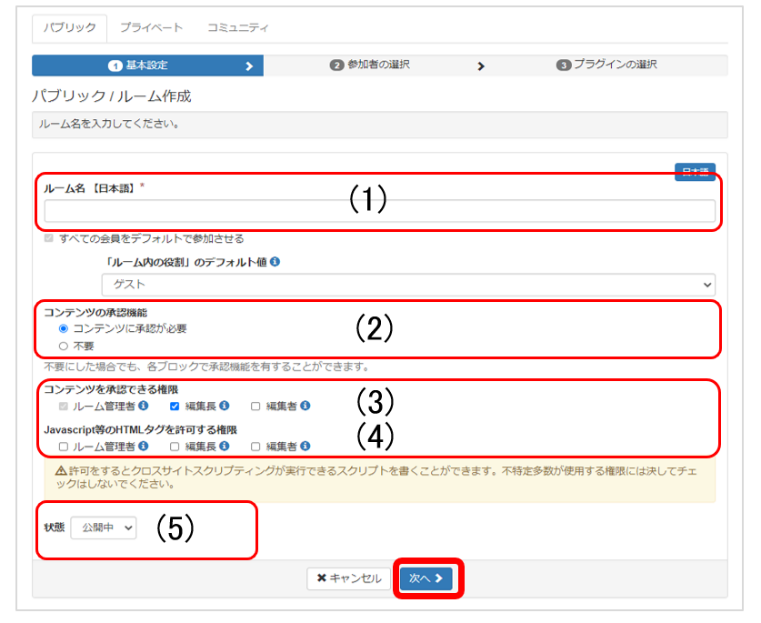Click info icon next to ルーム管理者 under コンテンツを承認できる権限
Viewport: 761px width, 623px height.
[144, 406]
